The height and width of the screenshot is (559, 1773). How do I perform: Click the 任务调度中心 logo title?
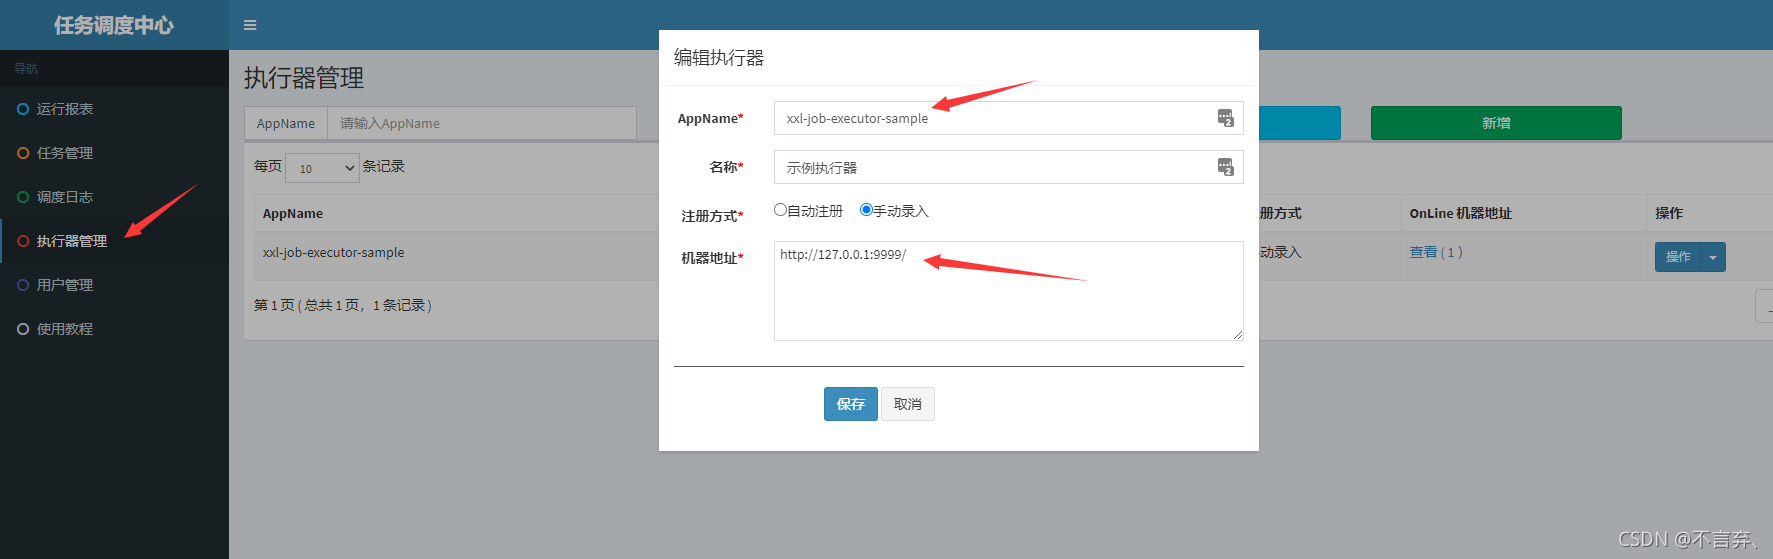tap(114, 25)
